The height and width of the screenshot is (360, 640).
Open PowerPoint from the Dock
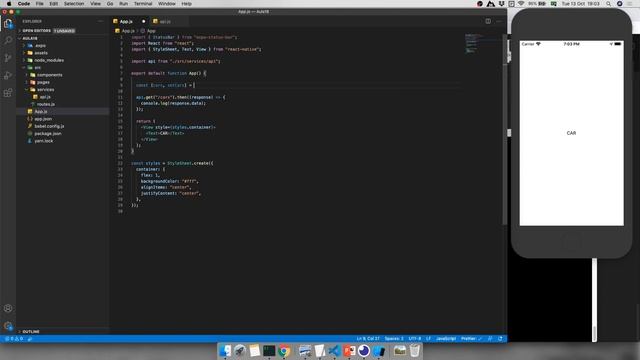[349, 351]
